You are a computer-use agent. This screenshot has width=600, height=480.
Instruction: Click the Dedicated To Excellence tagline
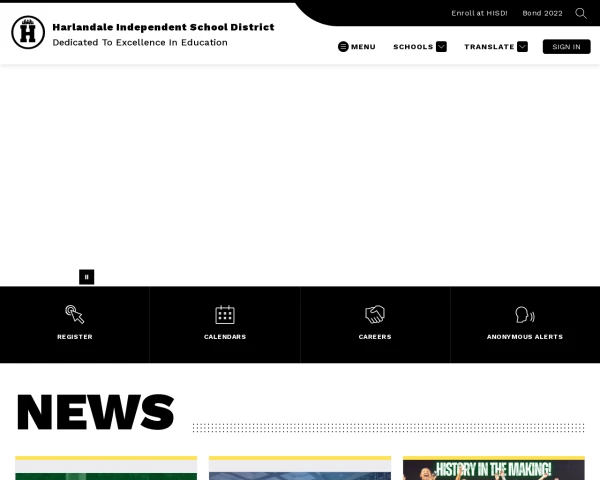click(140, 42)
